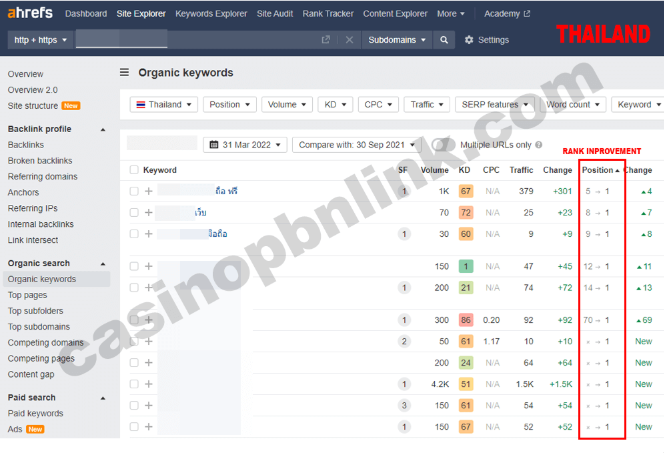664x453 pixels.
Task: Collapse the Paid search section
Action: (x=103, y=398)
